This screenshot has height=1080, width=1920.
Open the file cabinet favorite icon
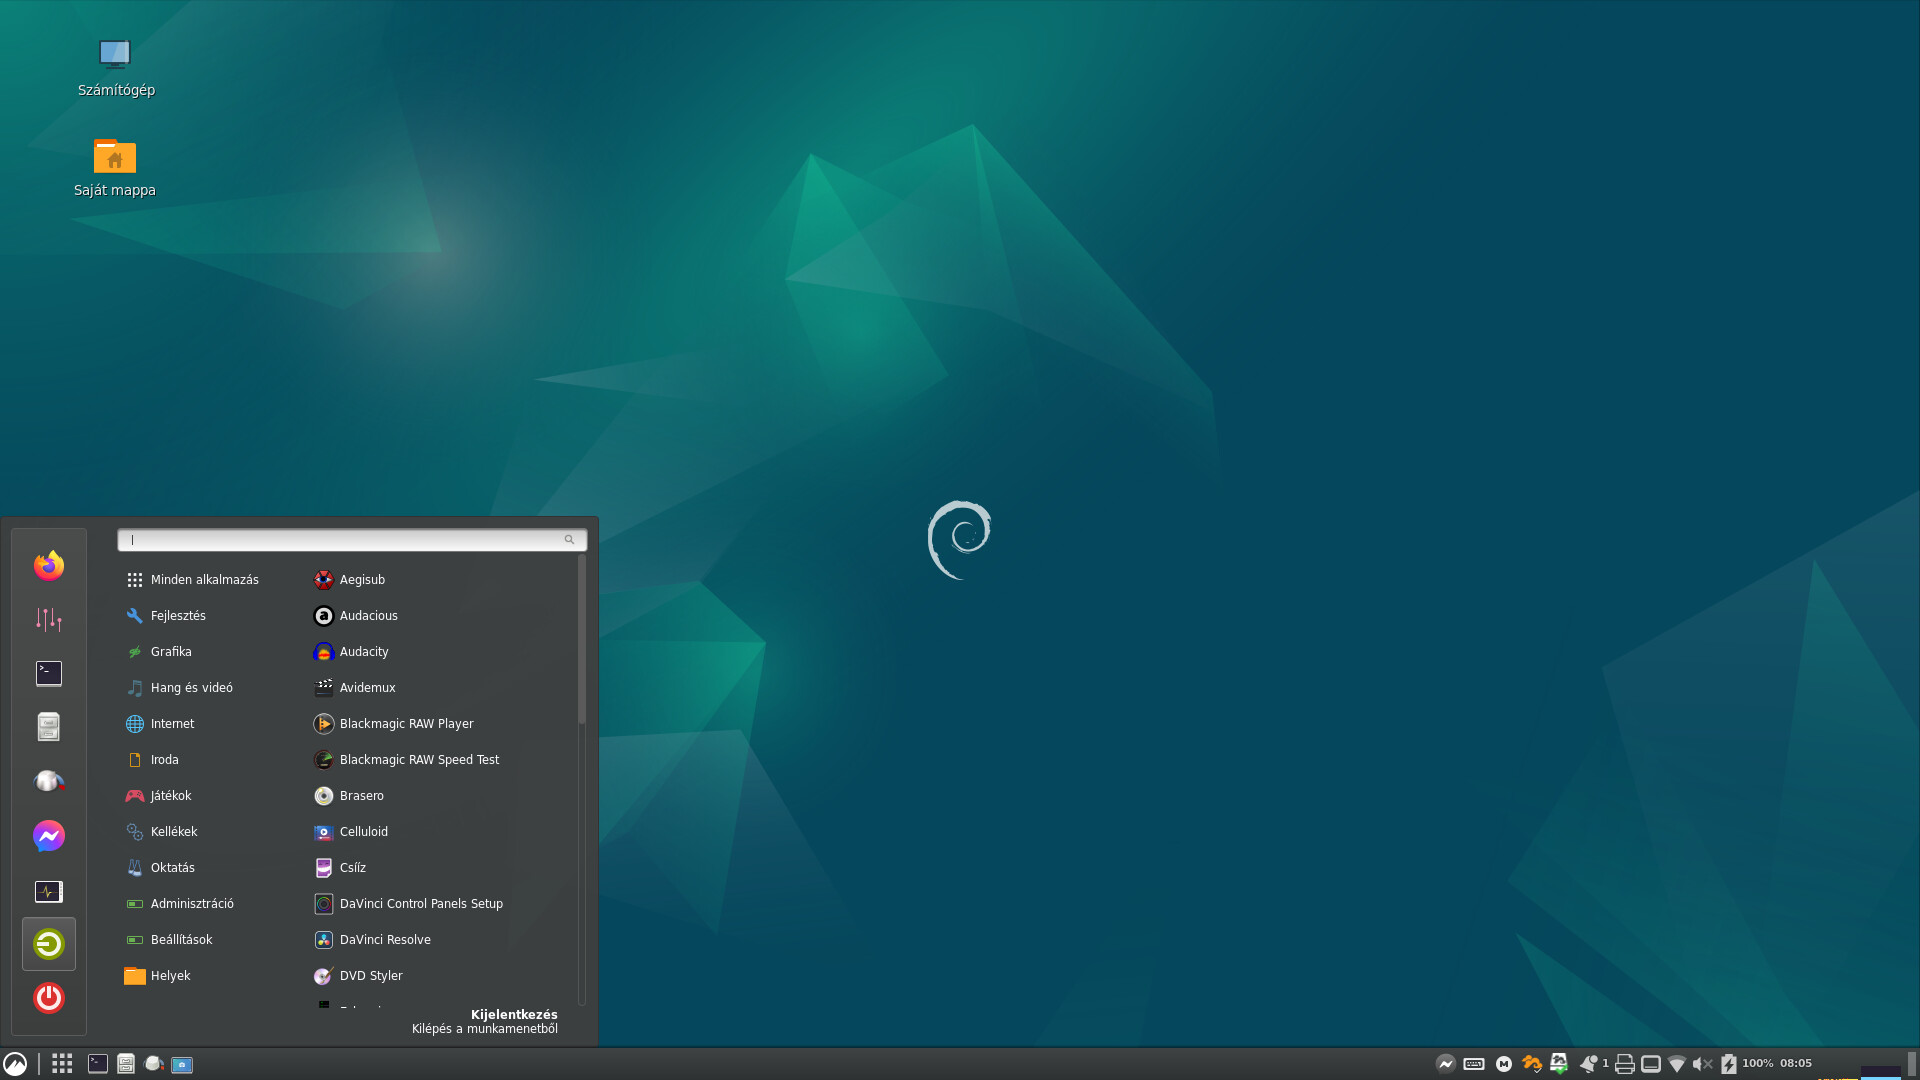[48, 727]
